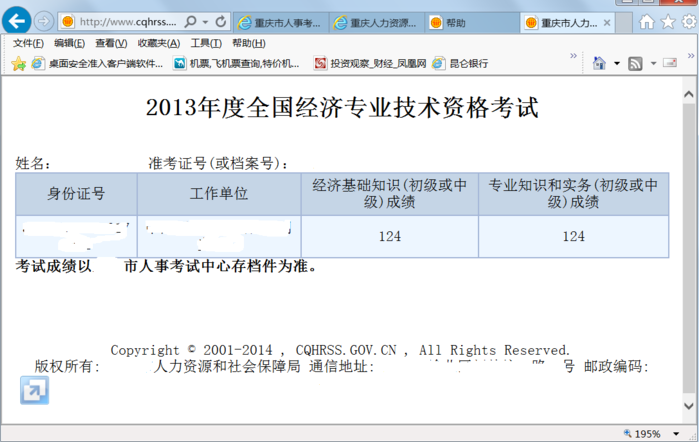Expand the command bar home dropdown arrow
This screenshot has height=442, width=700.
[616, 64]
